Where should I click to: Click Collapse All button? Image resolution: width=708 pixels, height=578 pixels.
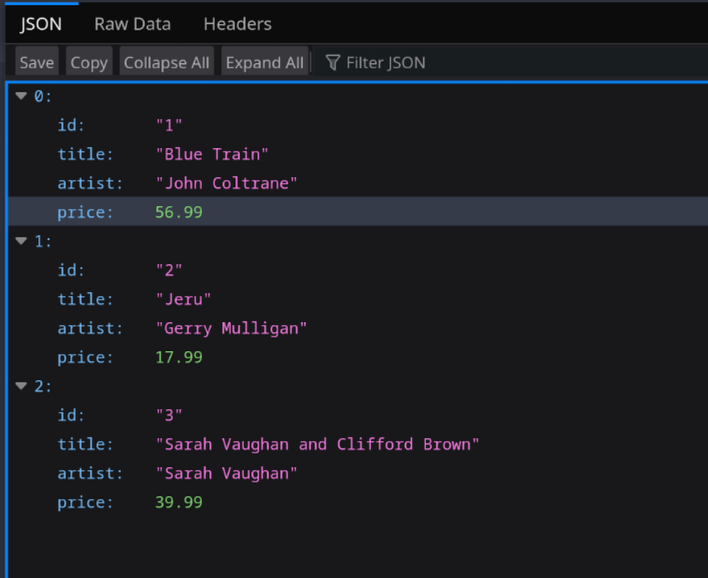point(166,62)
